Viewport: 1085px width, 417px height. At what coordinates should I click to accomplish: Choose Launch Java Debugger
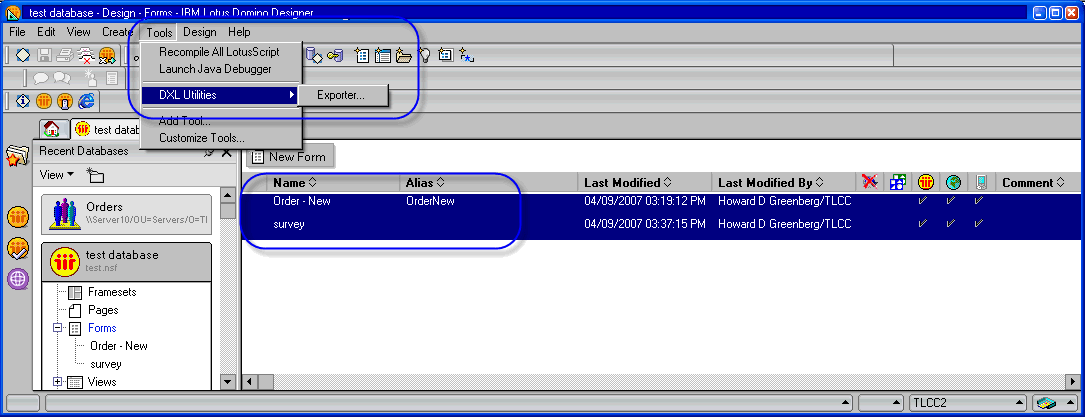pyautogui.click(x=215, y=69)
